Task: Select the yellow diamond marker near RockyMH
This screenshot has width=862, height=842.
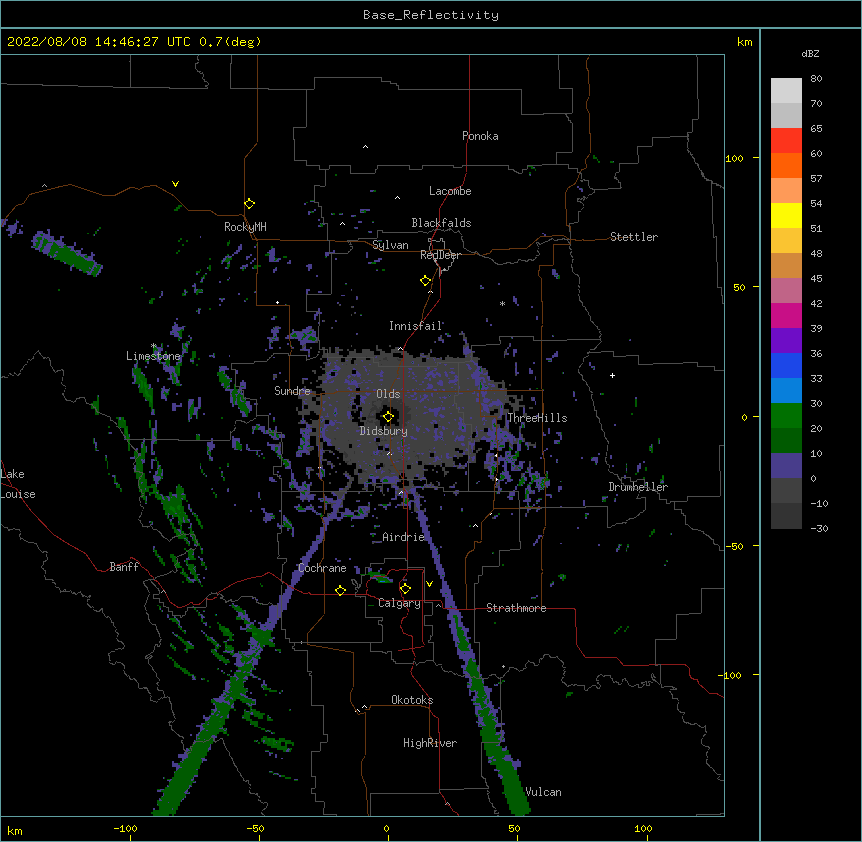Action: pos(250,204)
